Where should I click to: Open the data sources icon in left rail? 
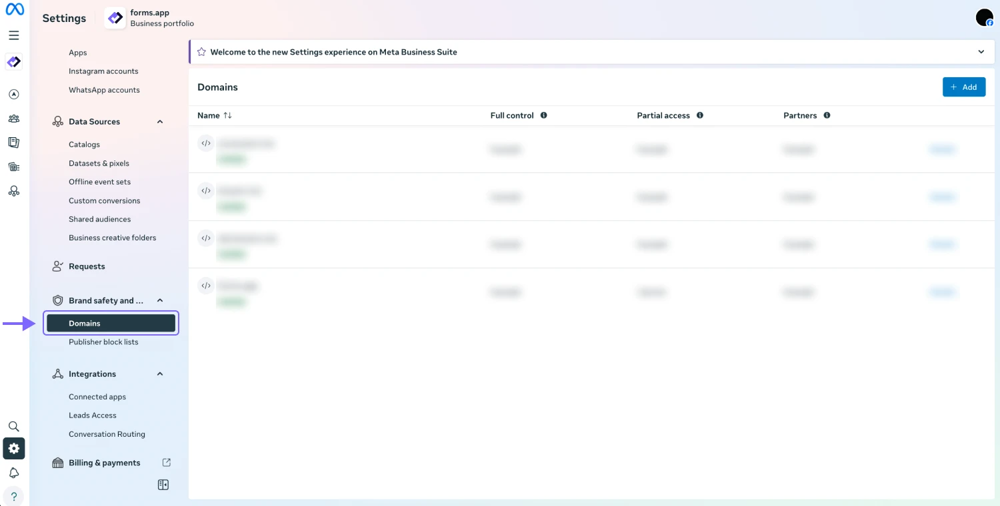coord(14,191)
